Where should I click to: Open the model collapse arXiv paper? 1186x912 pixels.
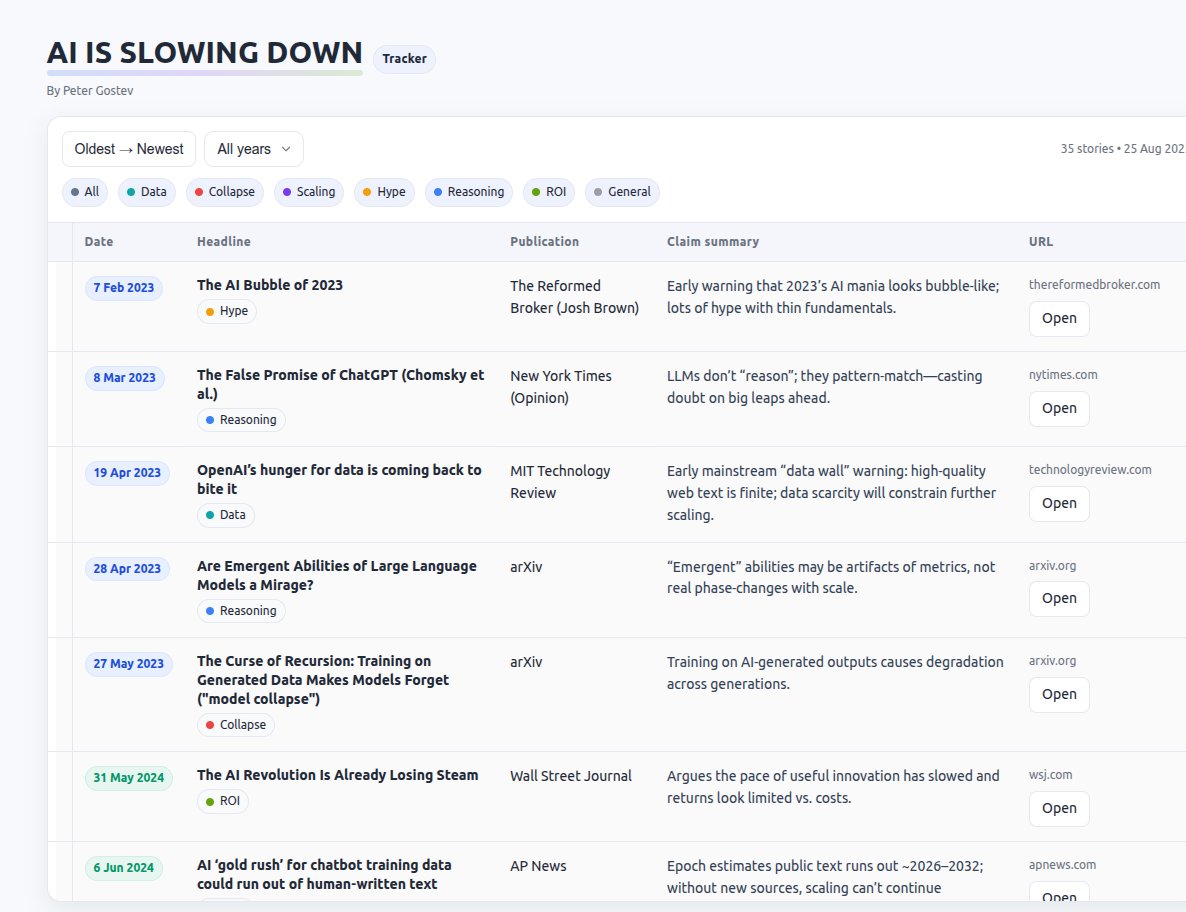[x=1059, y=694]
